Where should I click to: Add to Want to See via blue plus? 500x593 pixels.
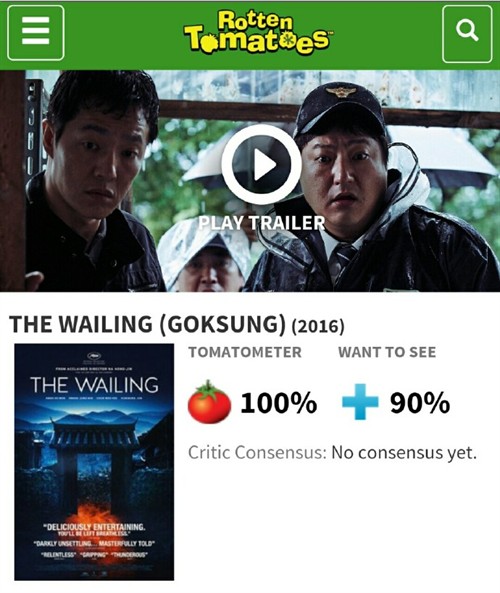(360, 402)
